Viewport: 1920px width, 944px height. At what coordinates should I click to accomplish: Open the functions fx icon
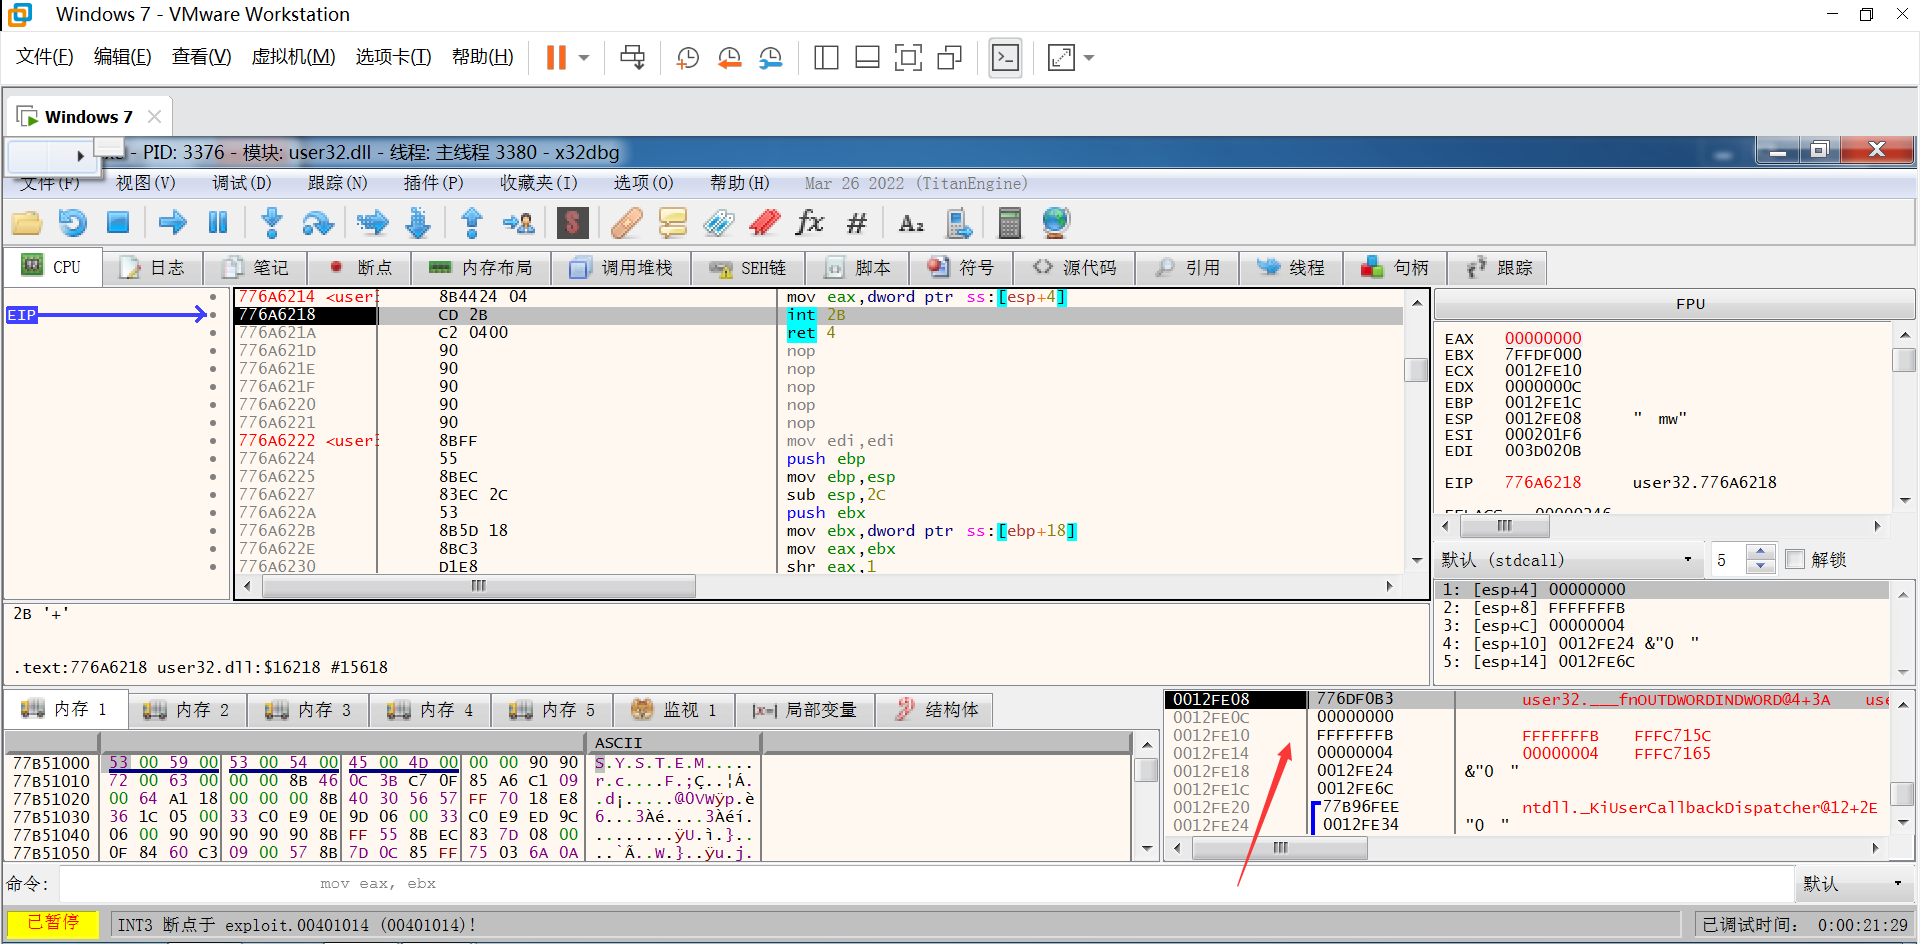810,222
